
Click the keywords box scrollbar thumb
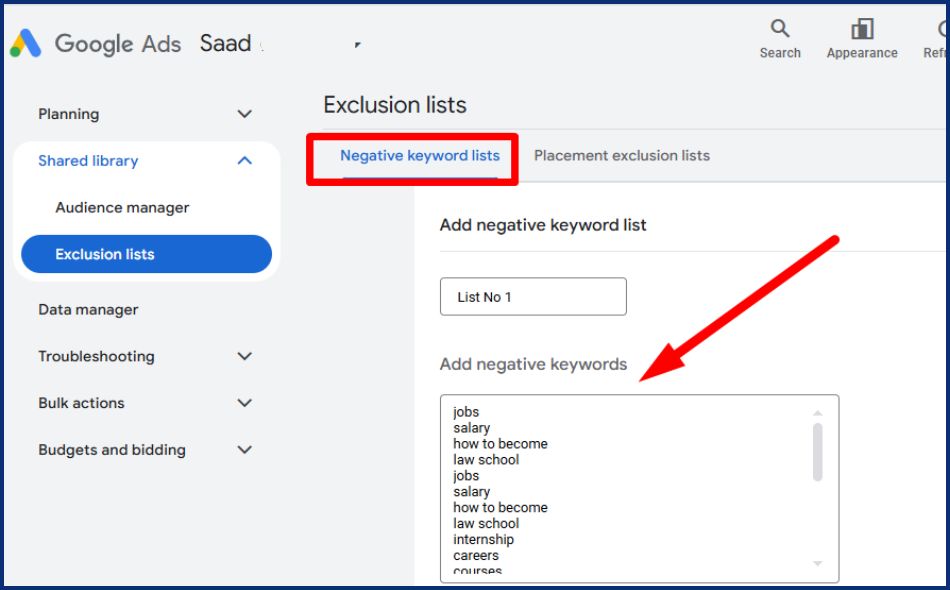[817, 452]
